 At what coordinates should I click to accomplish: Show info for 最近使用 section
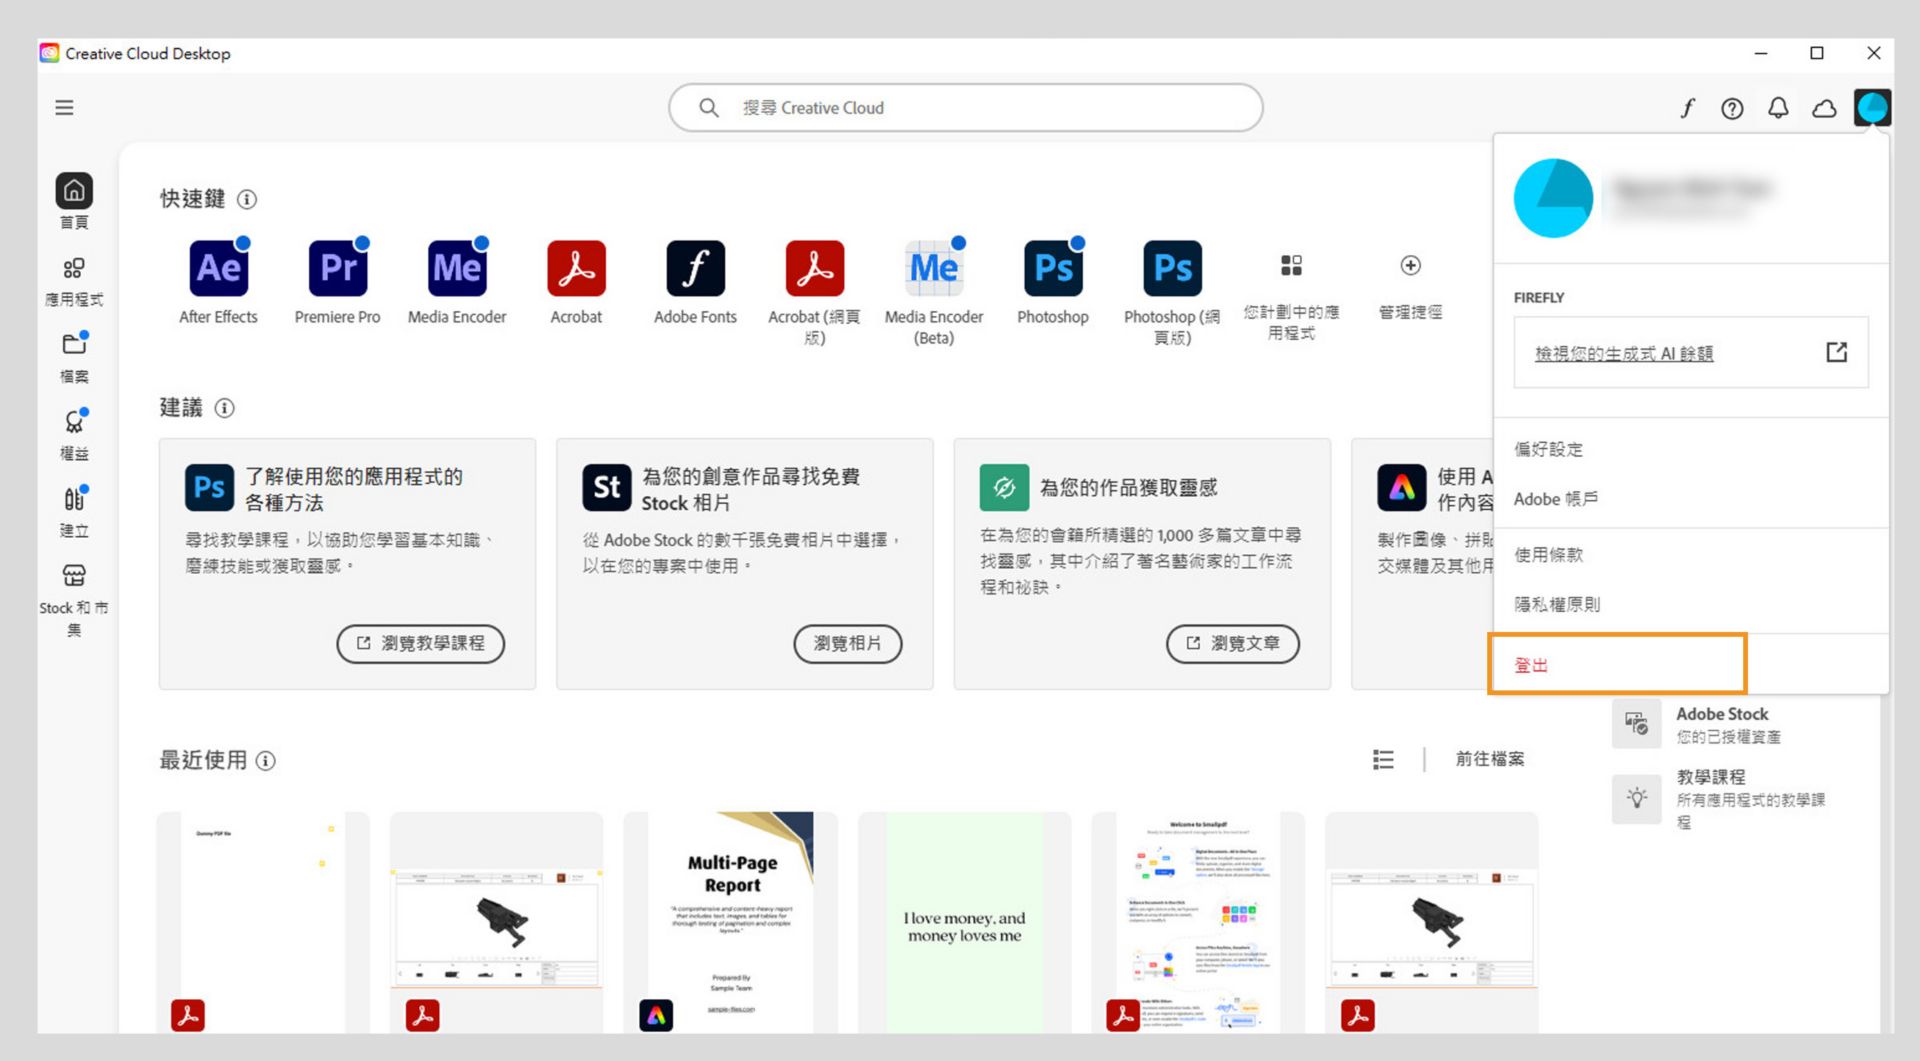pos(266,761)
